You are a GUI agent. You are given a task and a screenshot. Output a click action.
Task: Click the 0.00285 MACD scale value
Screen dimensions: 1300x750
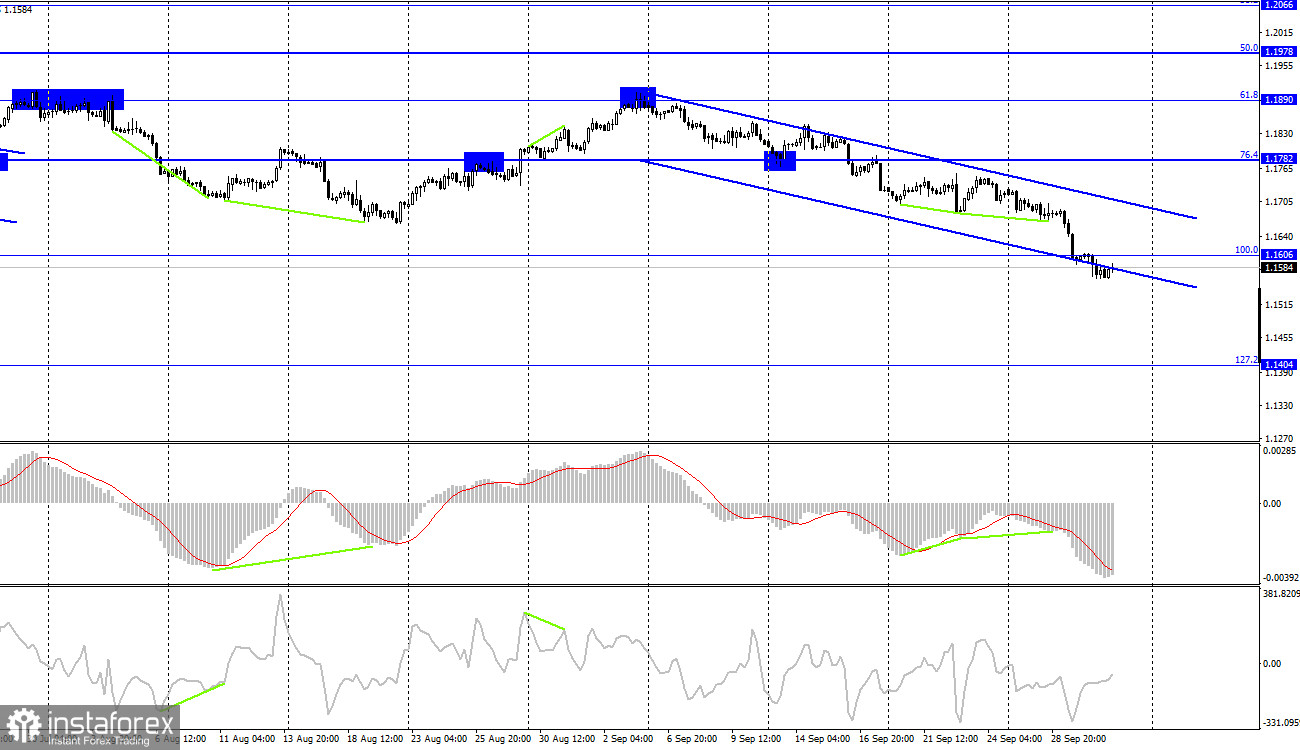pyautogui.click(x=1281, y=452)
